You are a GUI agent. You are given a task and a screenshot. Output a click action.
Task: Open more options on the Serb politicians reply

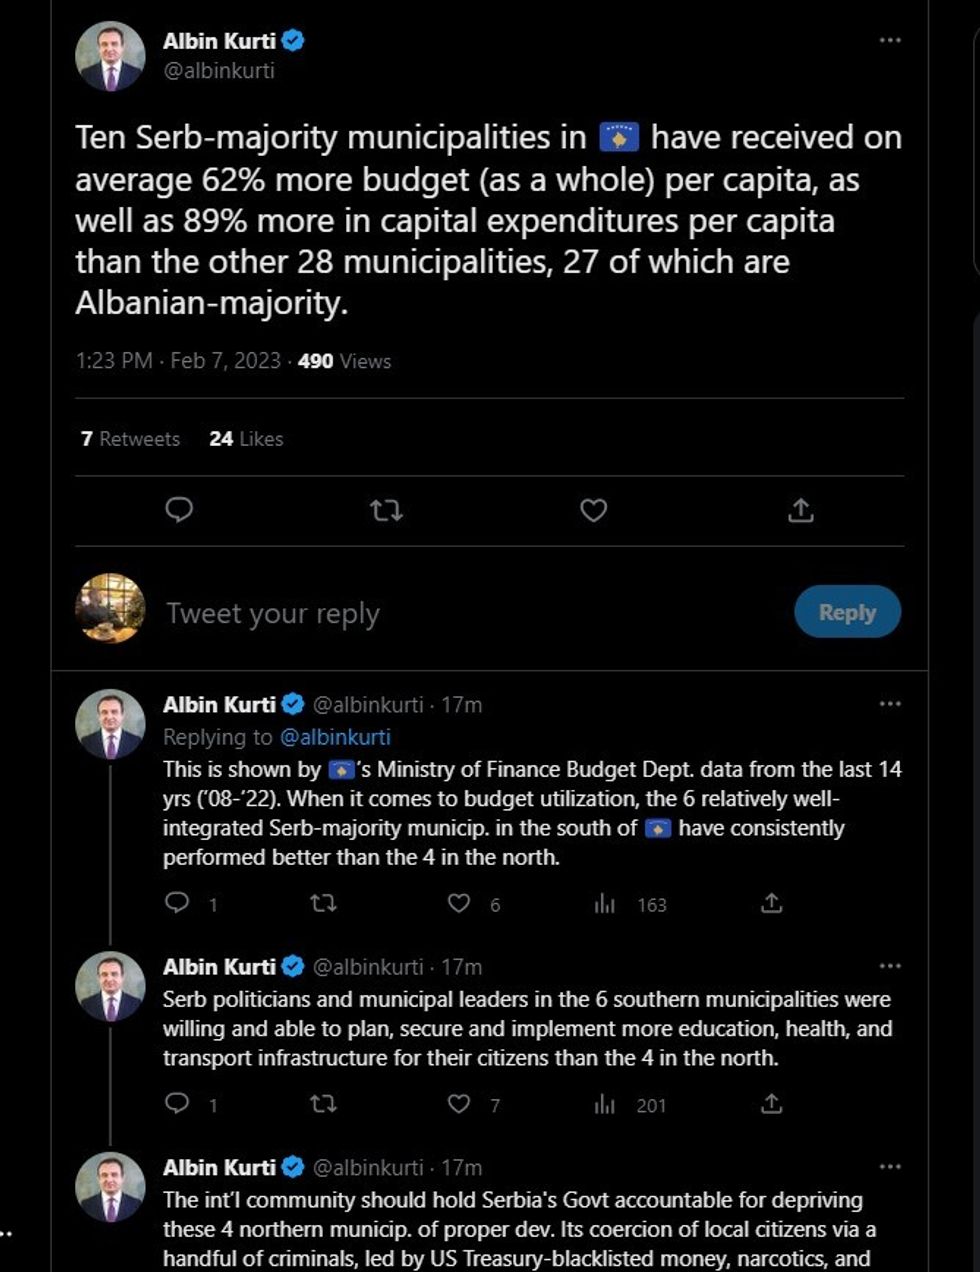889,967
